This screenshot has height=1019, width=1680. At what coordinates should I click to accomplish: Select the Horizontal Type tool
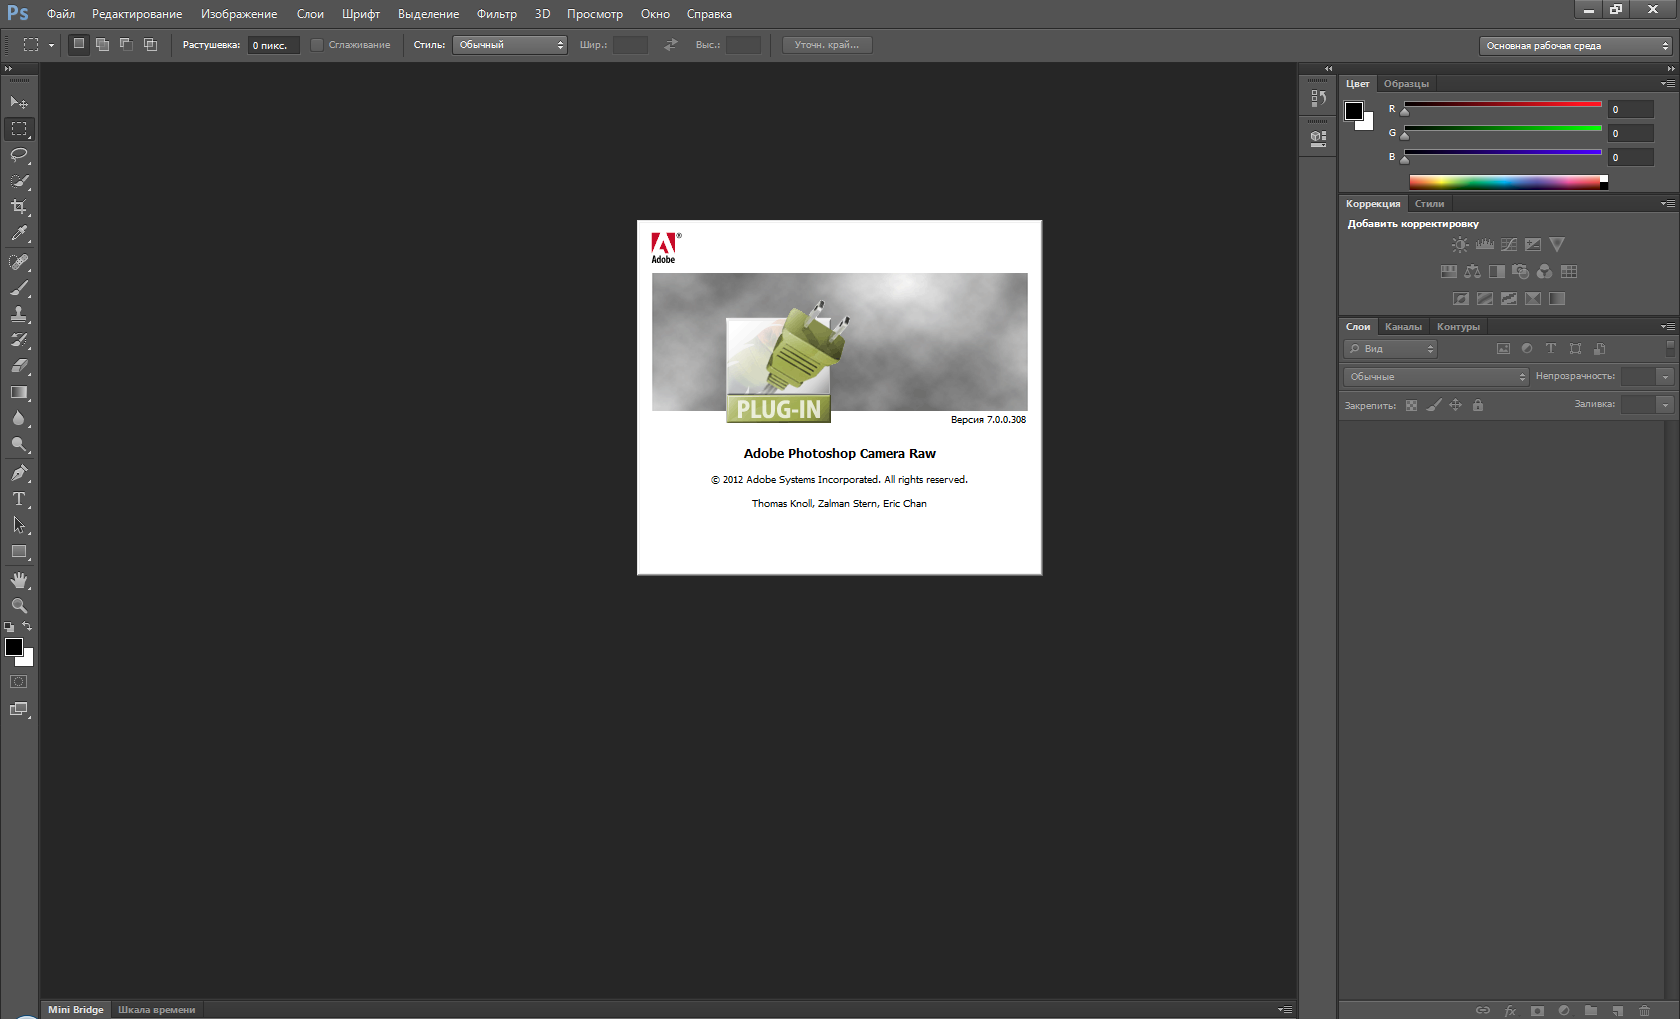(x=19, y=499)
